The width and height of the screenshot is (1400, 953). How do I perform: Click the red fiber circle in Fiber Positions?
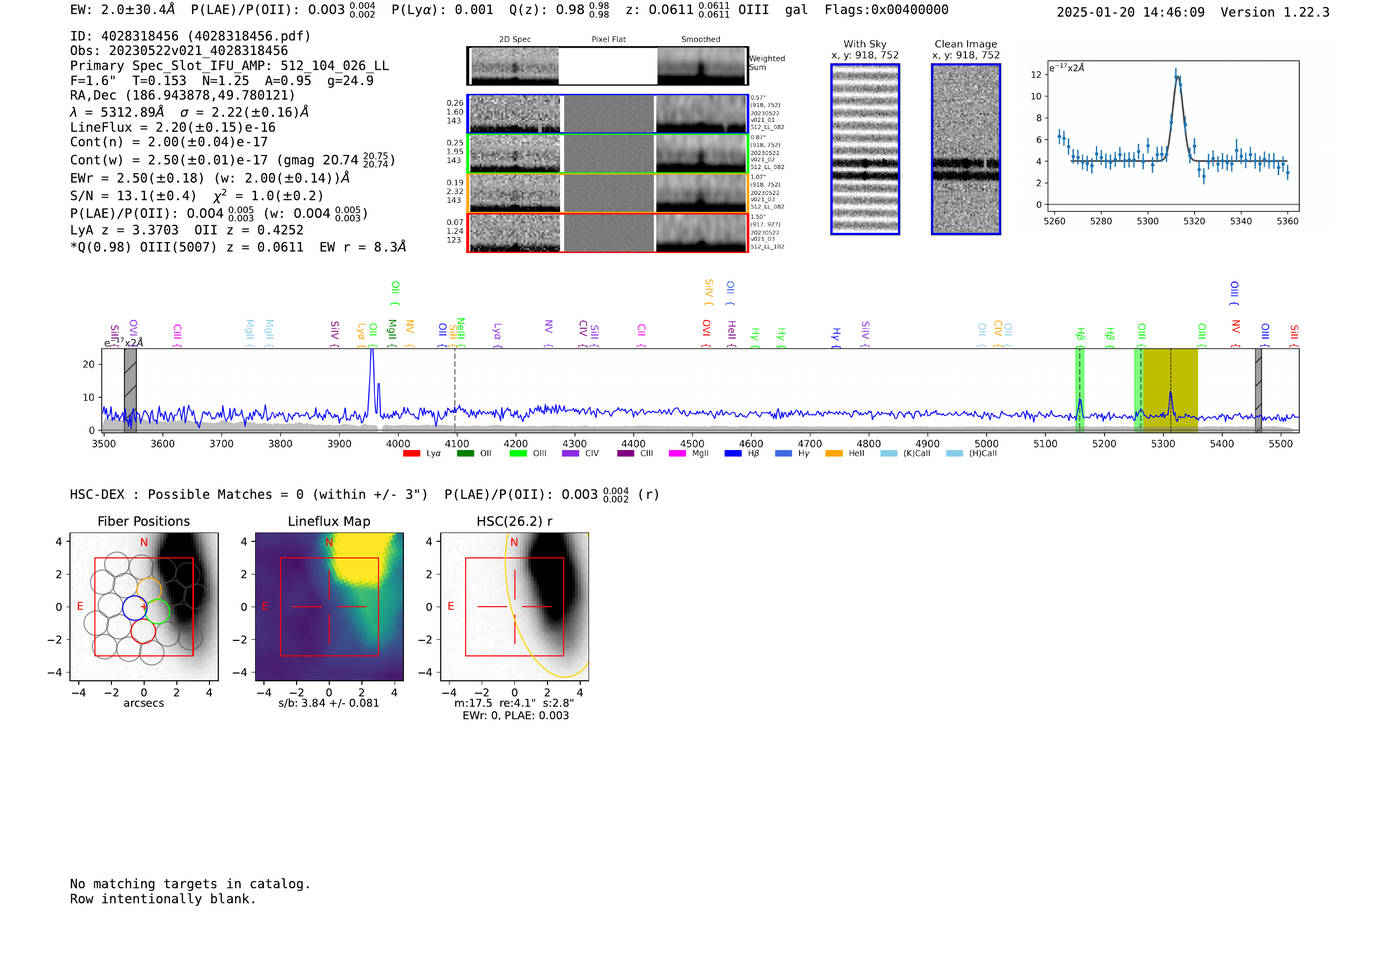[143, 630]
